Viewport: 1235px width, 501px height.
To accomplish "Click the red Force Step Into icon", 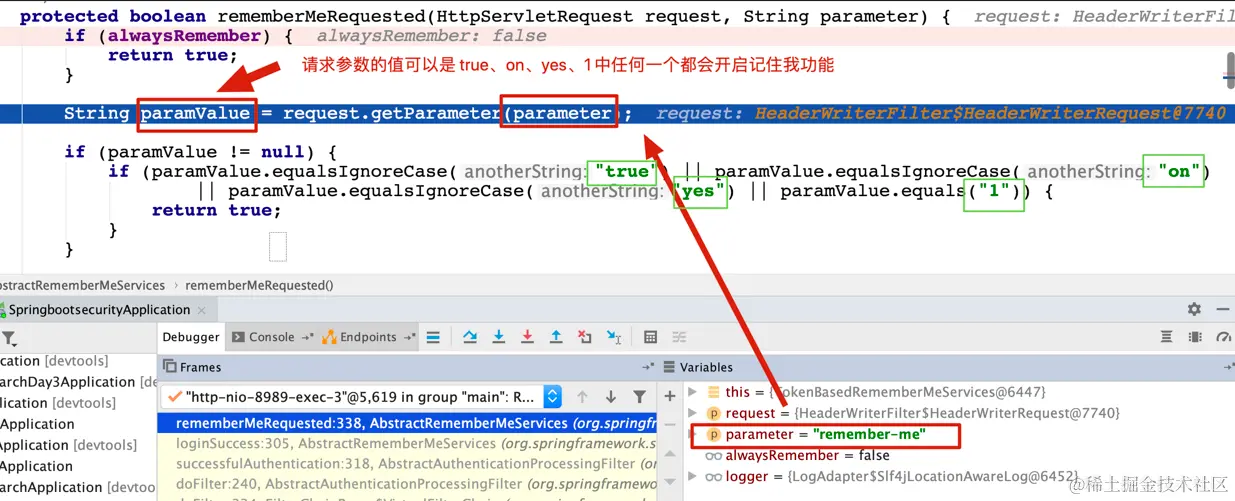I will click(x=527, y=337).
